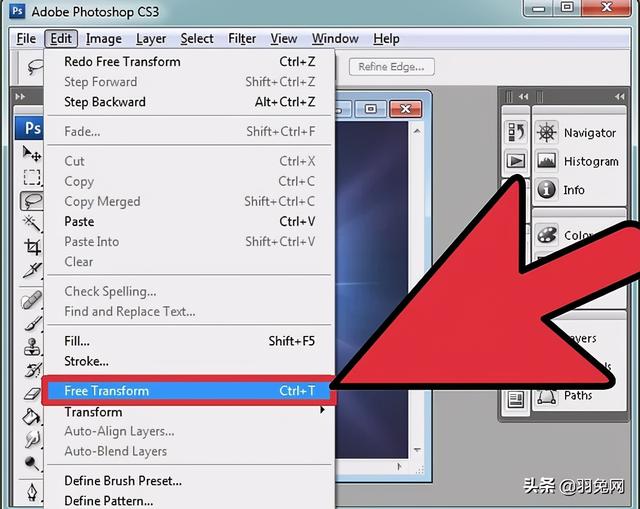The image size is (640, 509).
Task: Choose Fill... menu entry
Action: click(x=189, y=341)
